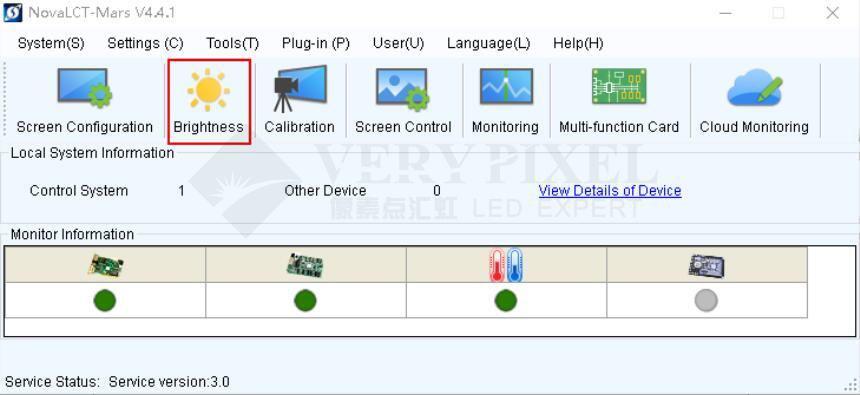Click the Monitor Information heading
This screenshot has height=395, width=860.
[72, 234]
